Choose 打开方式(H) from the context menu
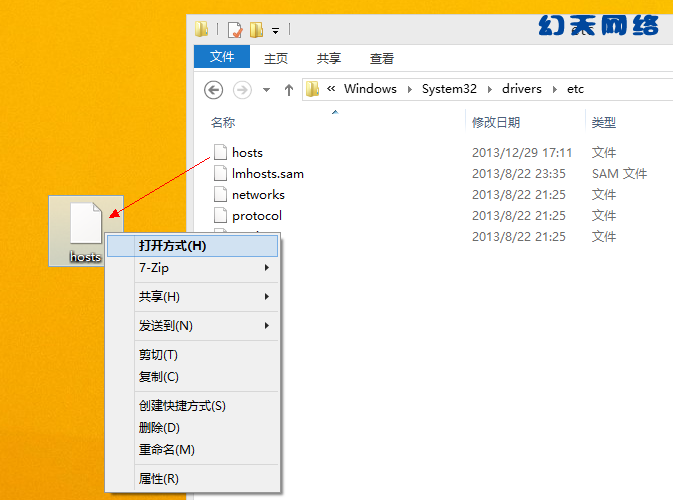Viewport: 673px width, 500px height. pos(172,246)
